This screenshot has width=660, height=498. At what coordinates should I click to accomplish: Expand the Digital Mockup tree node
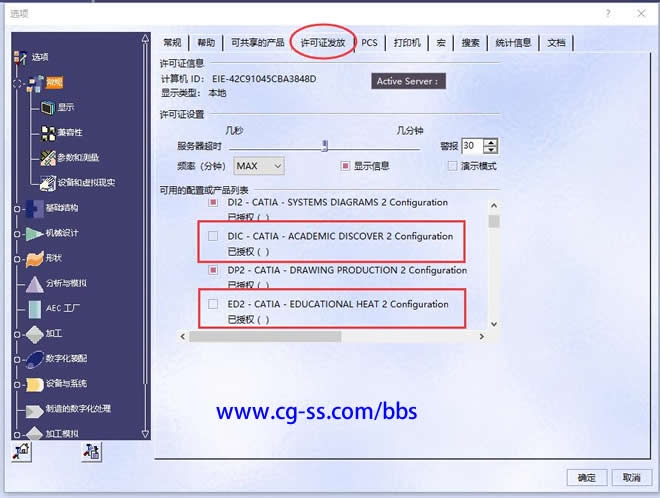(x=17, y=360)
